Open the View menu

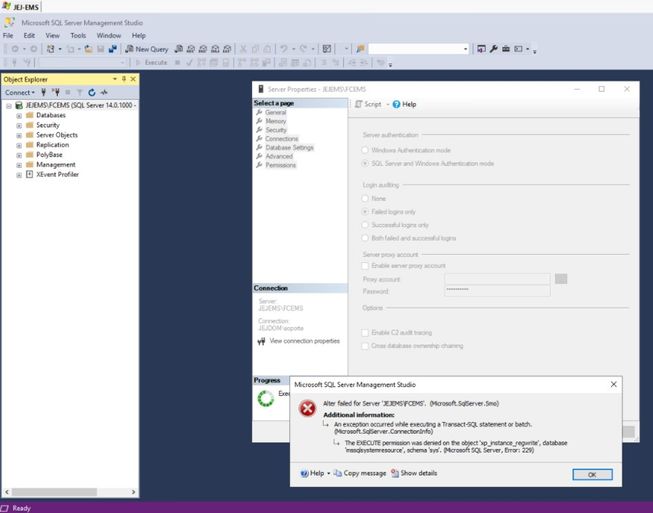point(52,35)
